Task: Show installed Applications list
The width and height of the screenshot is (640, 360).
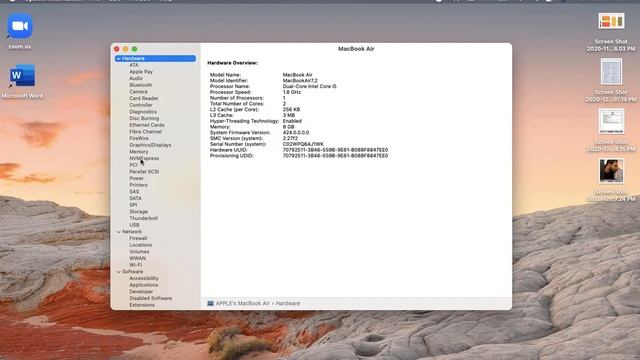Action: tap(144, 285)
